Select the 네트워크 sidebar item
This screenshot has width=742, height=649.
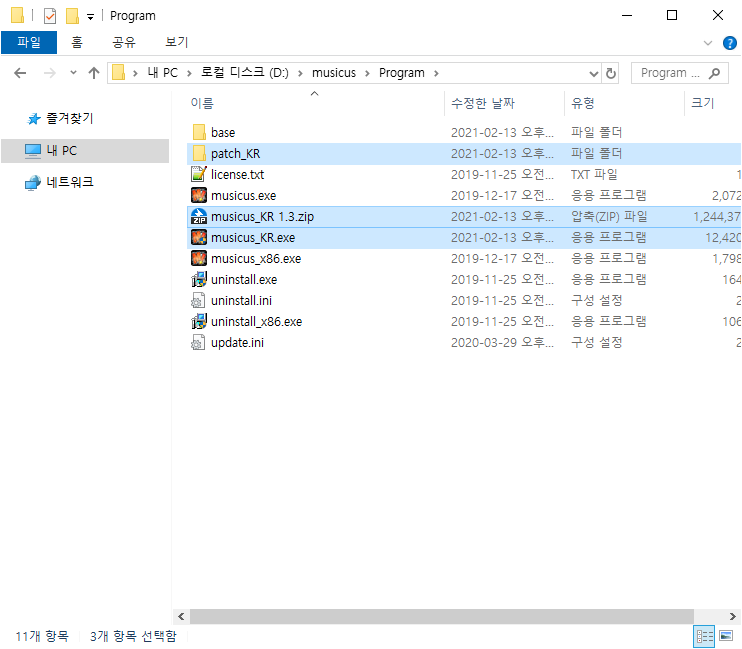70,183
